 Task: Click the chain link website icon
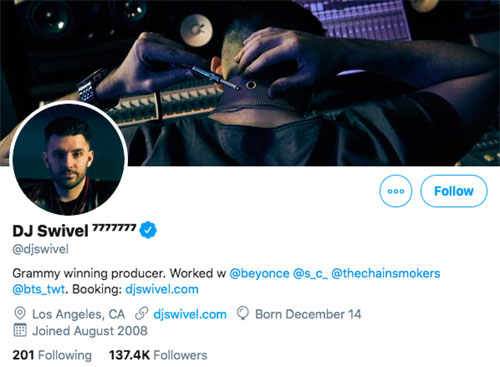click(142, 314)
